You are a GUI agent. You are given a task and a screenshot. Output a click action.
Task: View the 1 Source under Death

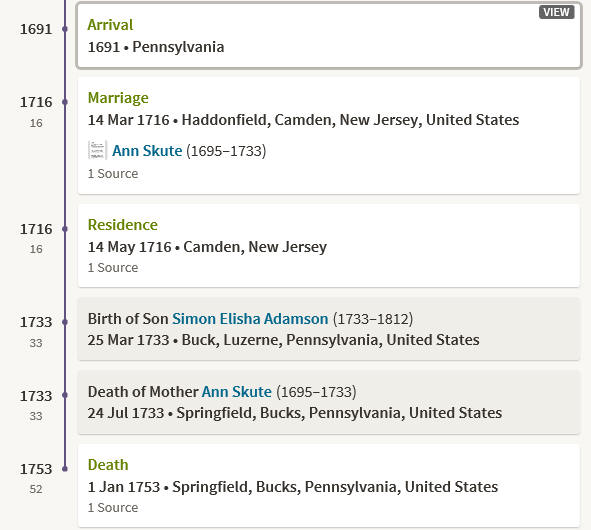click(113, 507)
